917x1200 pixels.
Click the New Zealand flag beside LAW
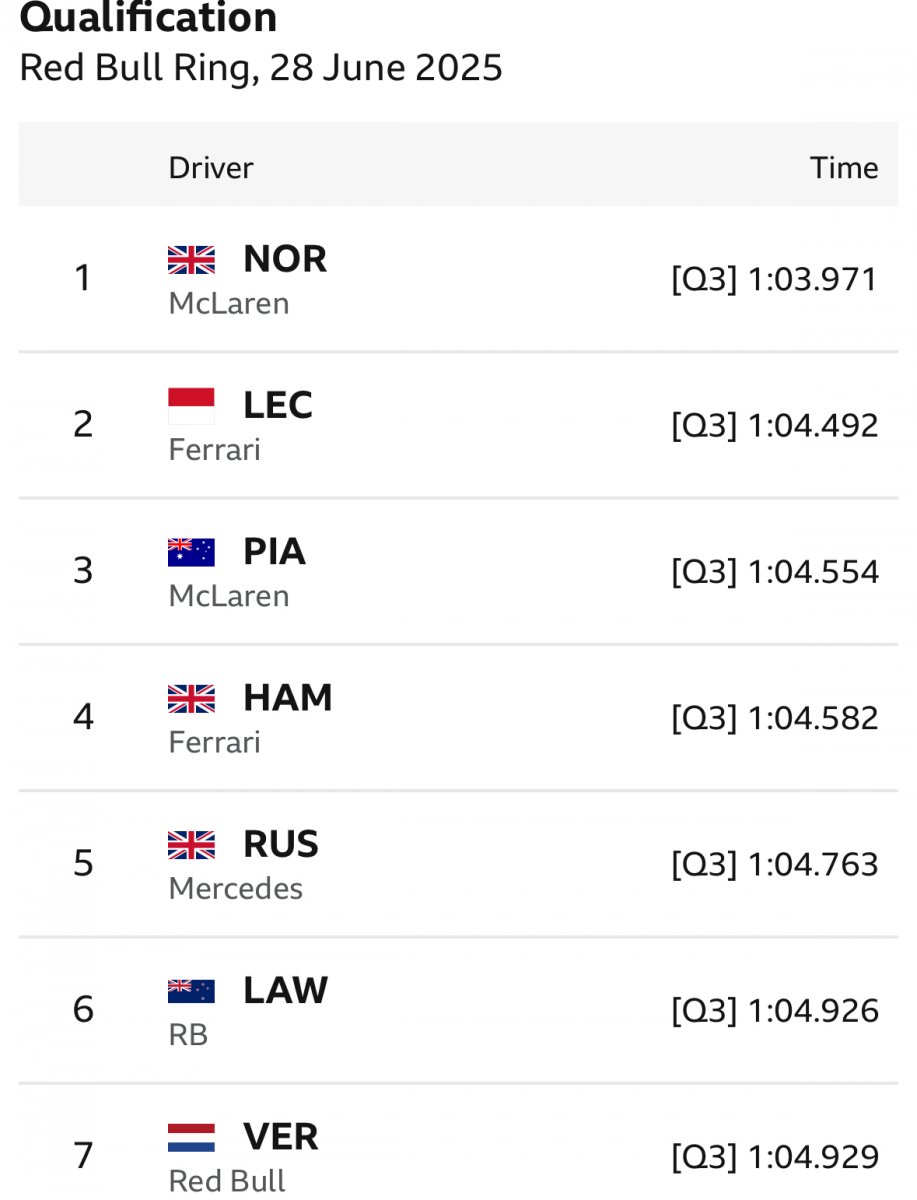point(191,991)
